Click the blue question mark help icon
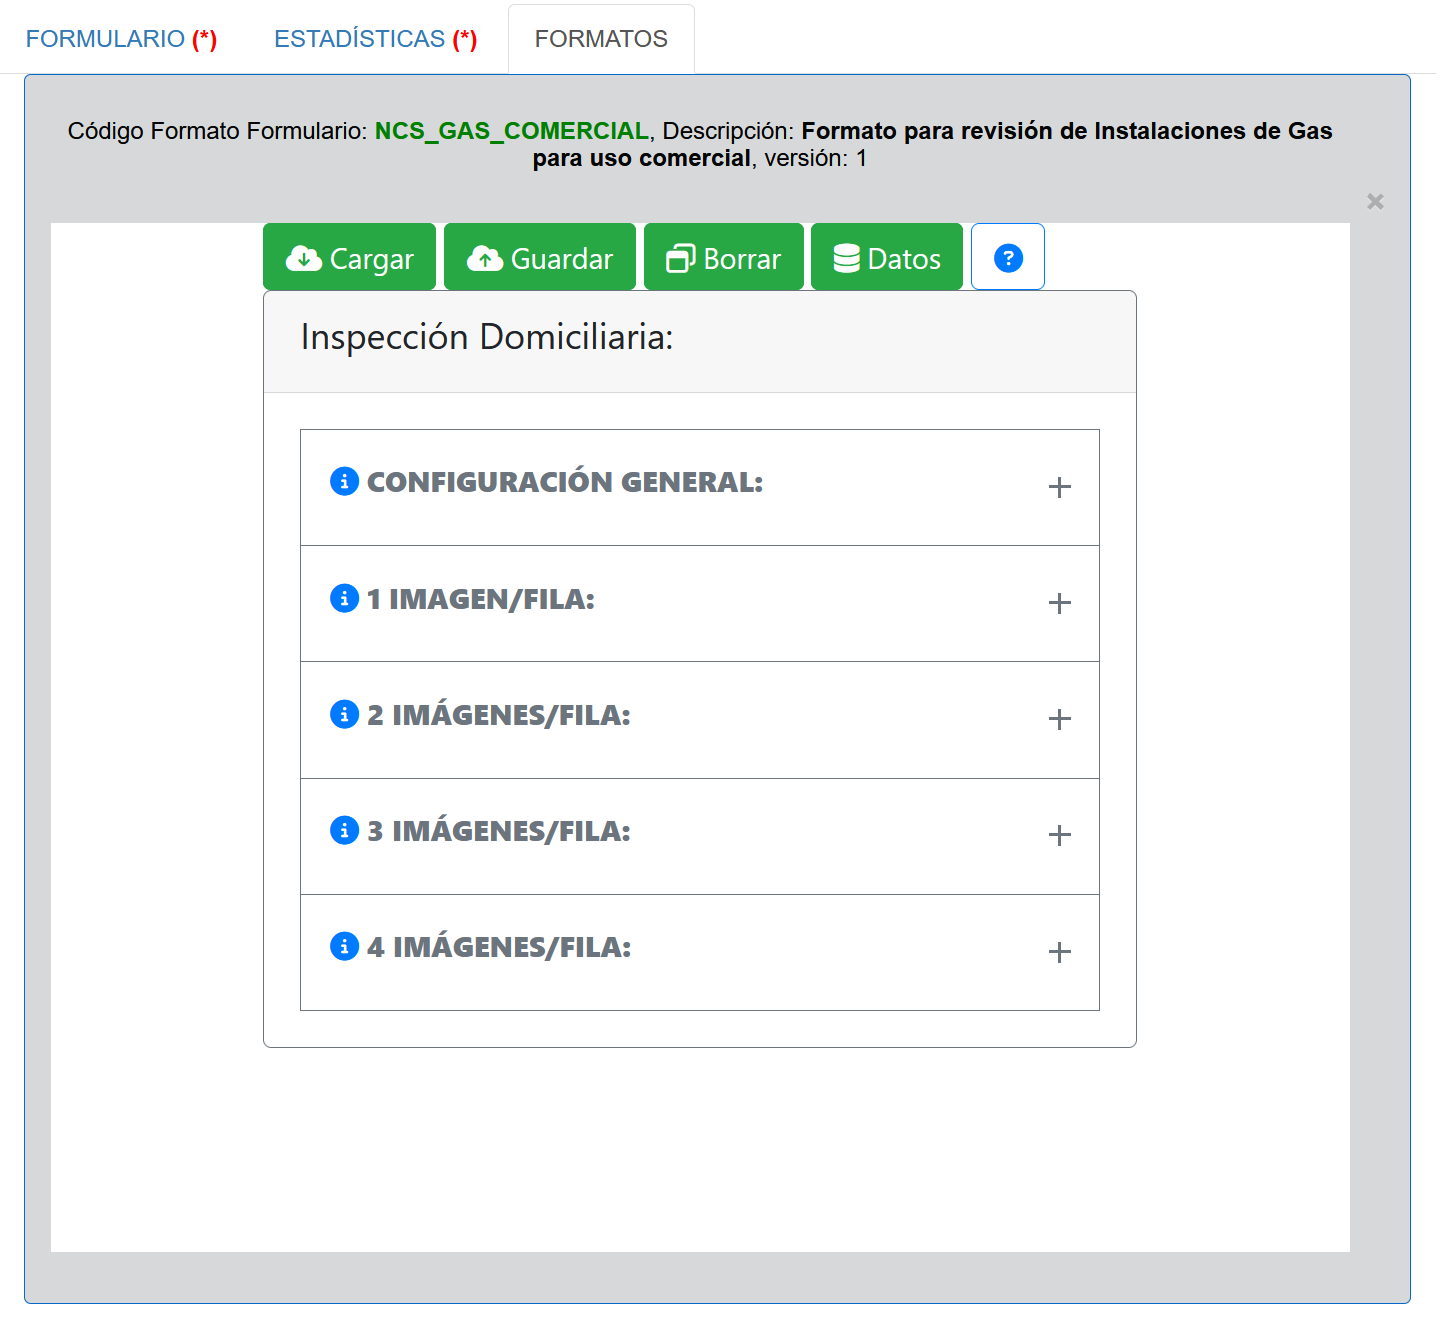Image resolution: width=1445 pixels, height=1332 pixels. (x=1008, y=258)
